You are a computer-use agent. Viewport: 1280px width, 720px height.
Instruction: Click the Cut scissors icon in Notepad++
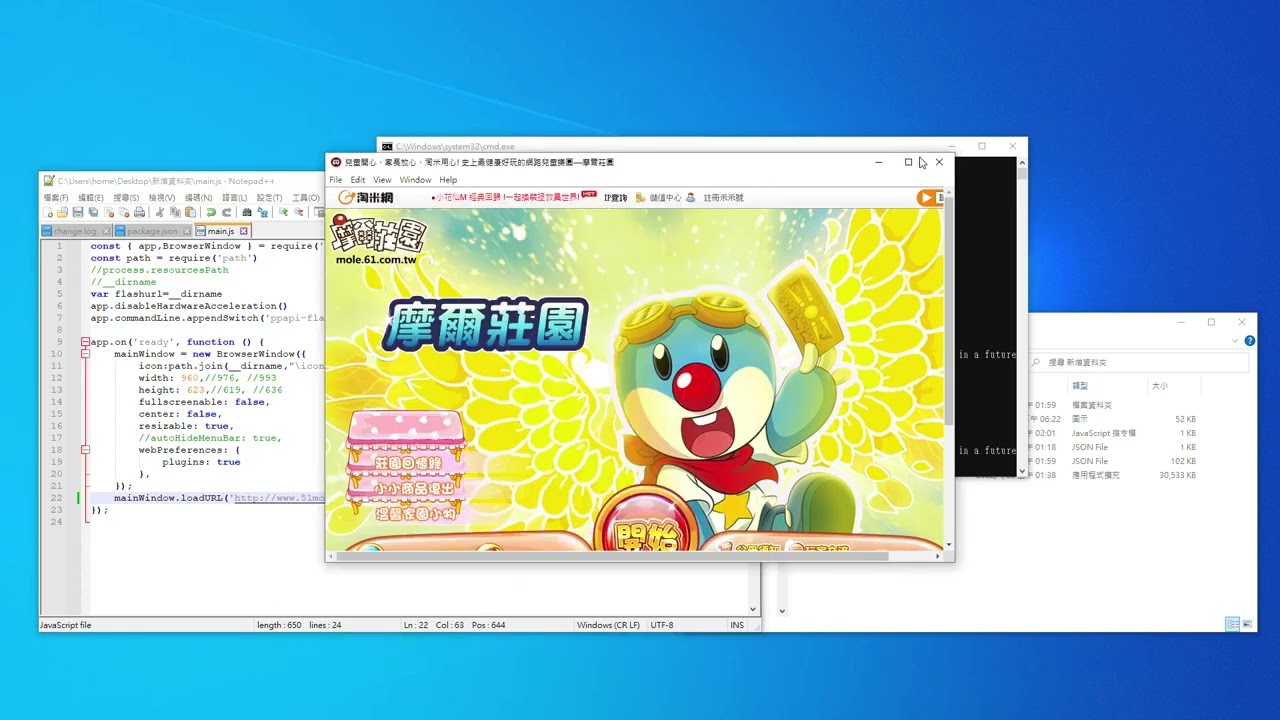[x=160, y=212]
